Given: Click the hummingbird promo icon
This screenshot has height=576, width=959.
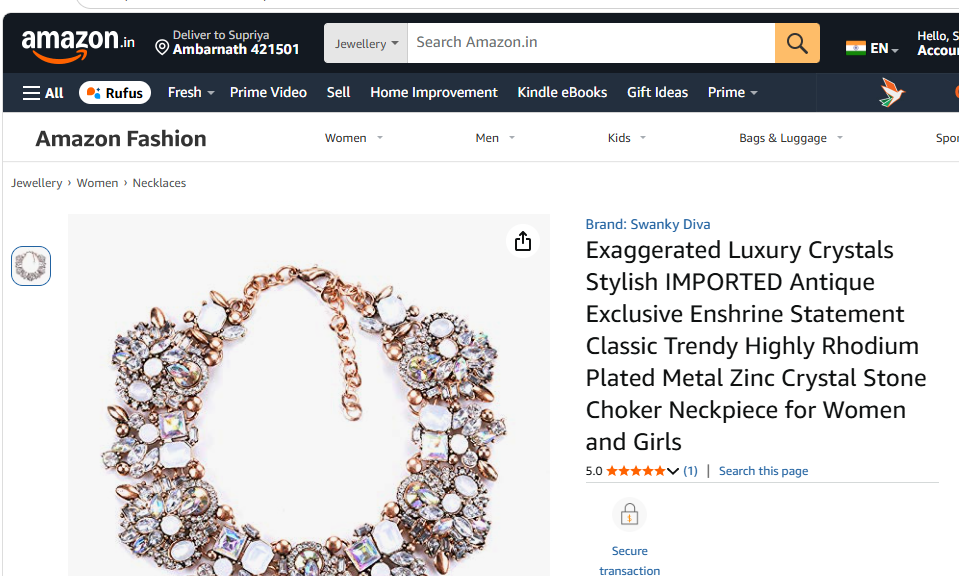Looking at the screenshot, I should coord(892,92).
